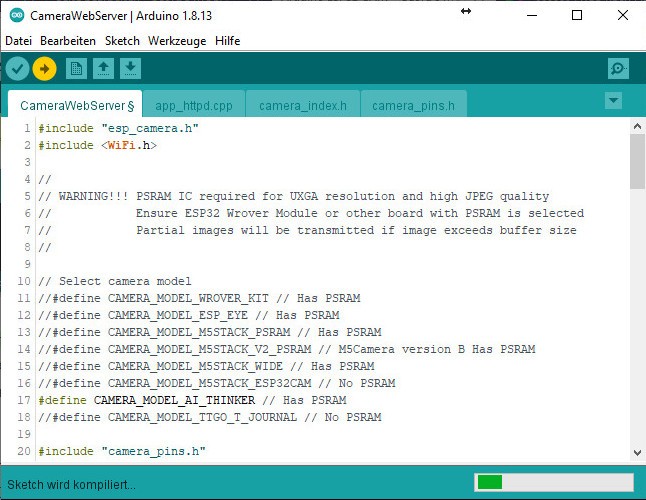Image resolution: width=646 pixels, height=500 pixels.
Task: Open the Sketch menu
Action: tap(122, 41)
